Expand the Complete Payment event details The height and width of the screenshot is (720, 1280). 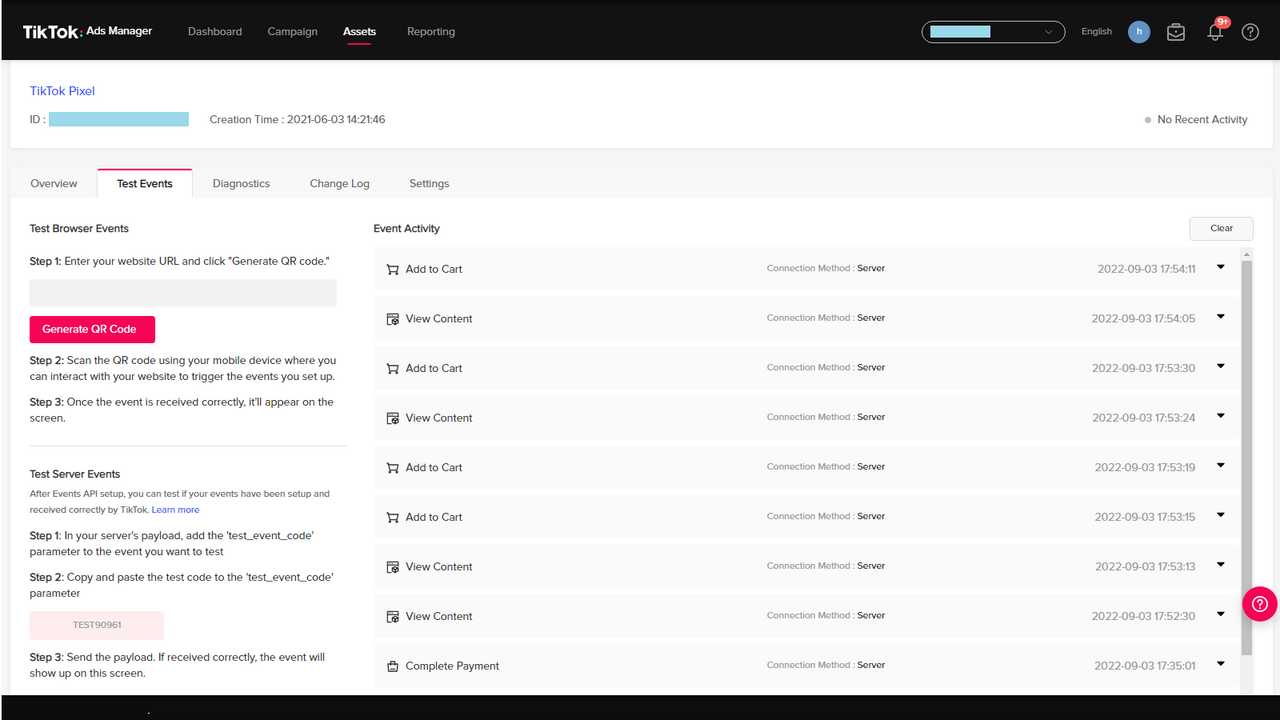click(x=1220, y=663)
